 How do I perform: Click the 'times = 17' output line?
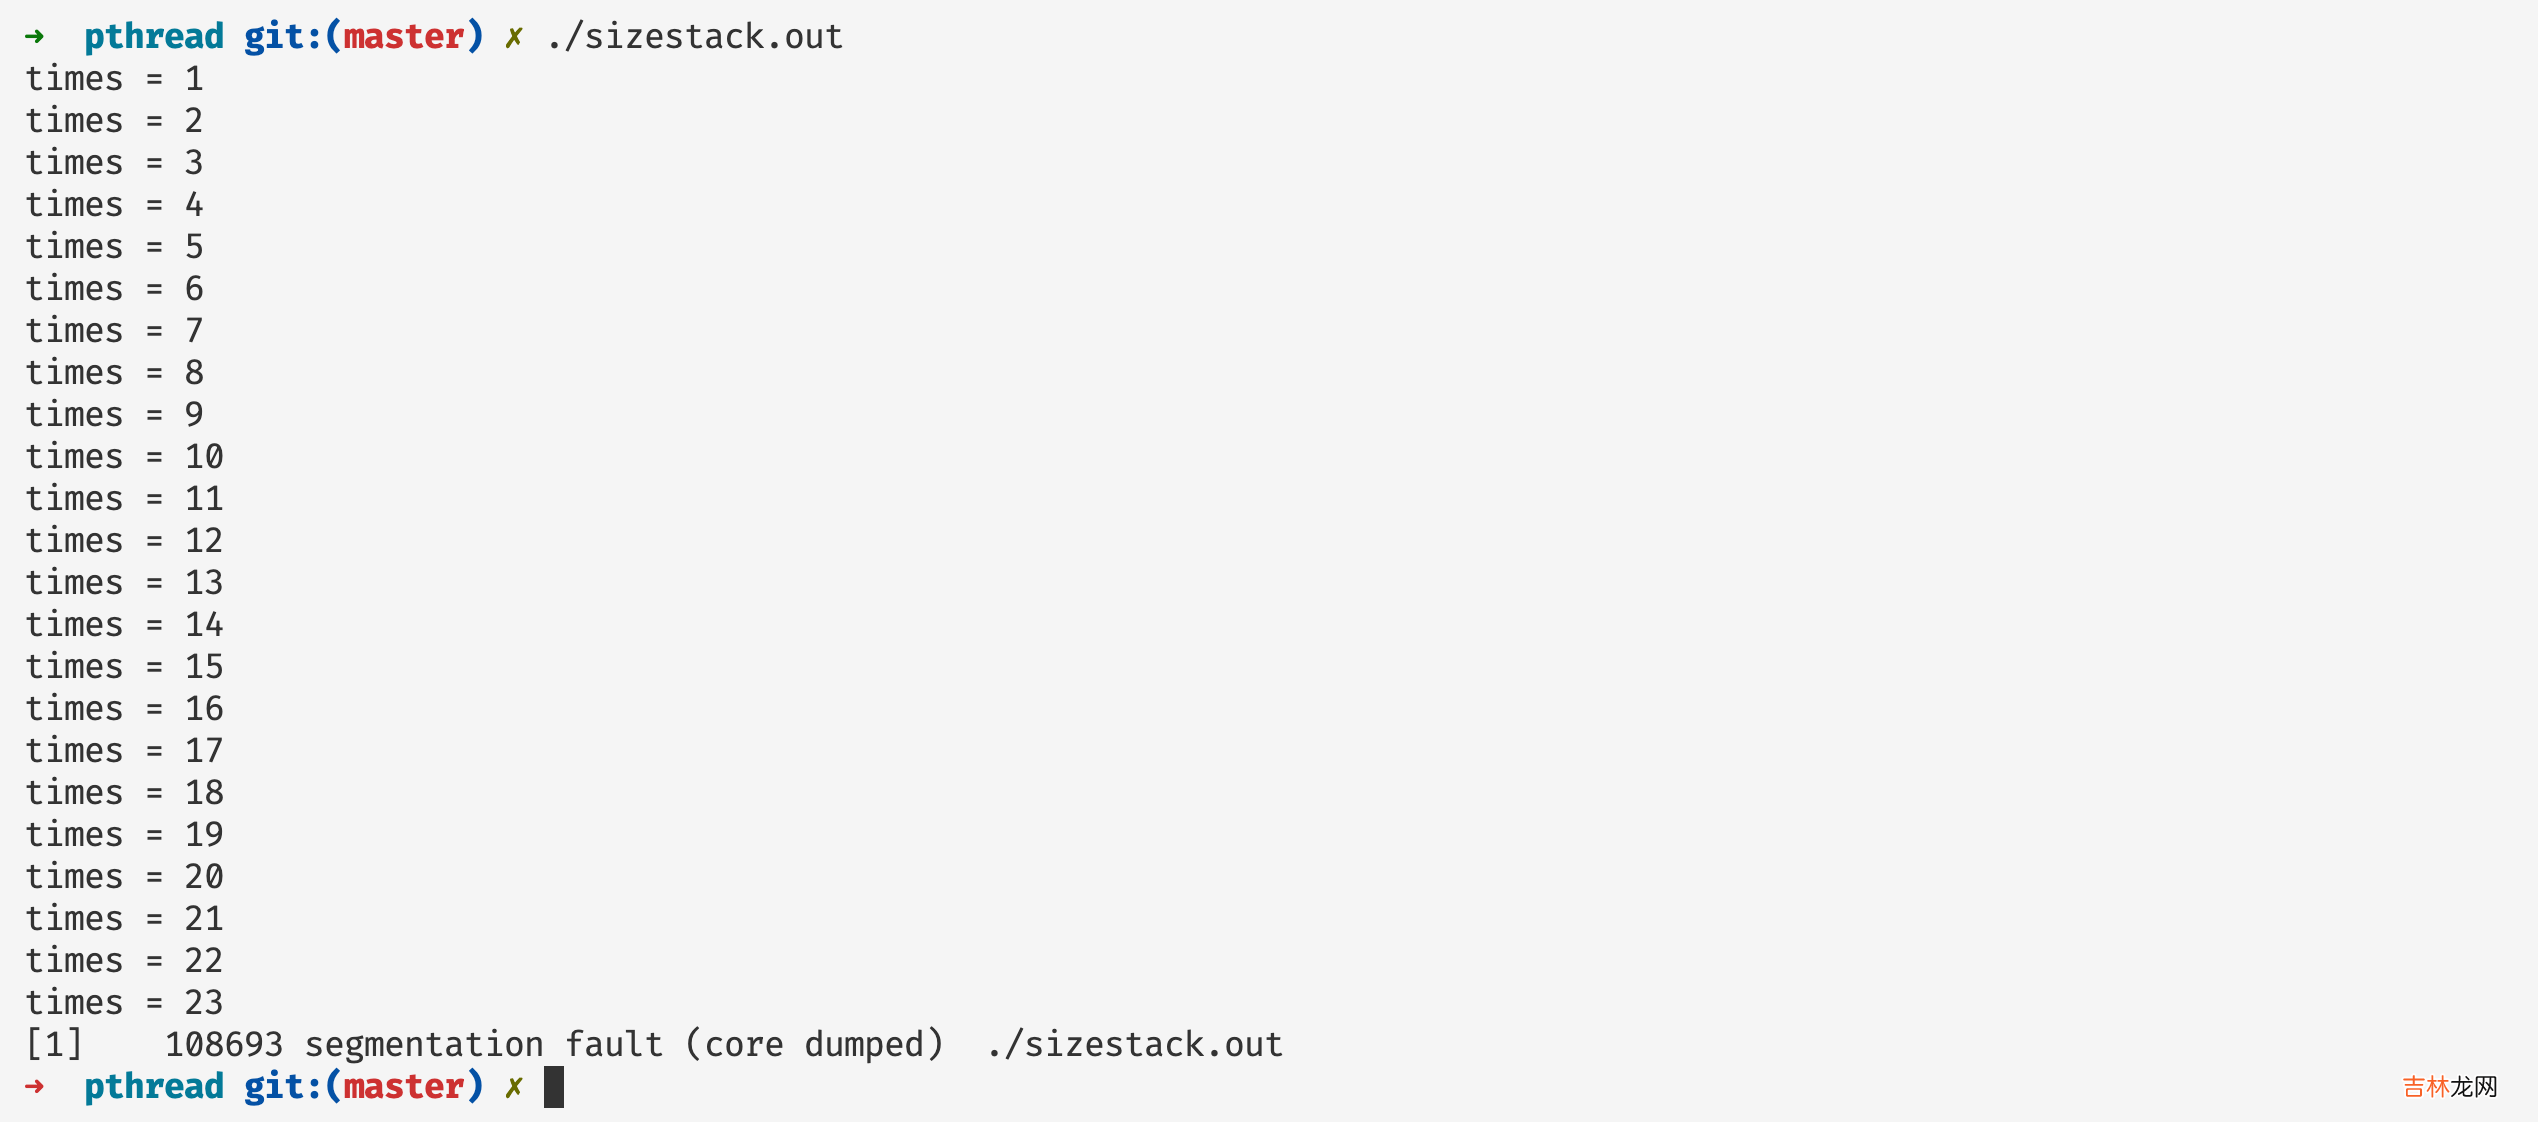point(124,751)
